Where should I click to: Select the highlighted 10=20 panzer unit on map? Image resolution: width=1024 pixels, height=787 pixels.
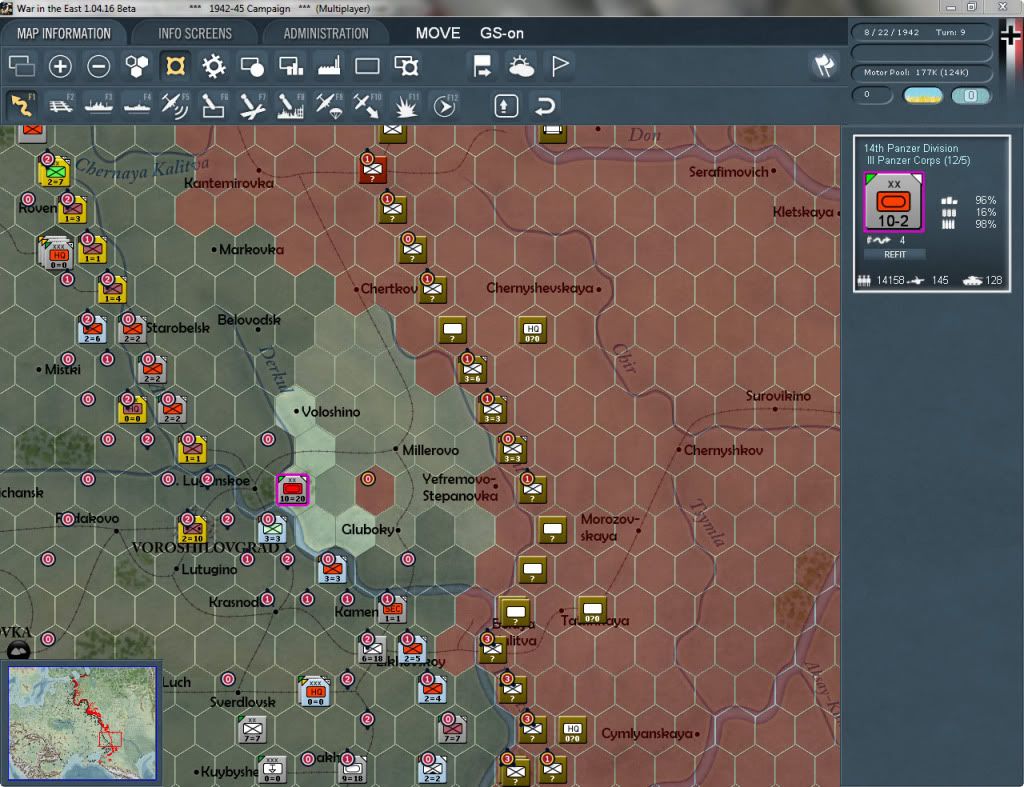click(x=292, y=490)
